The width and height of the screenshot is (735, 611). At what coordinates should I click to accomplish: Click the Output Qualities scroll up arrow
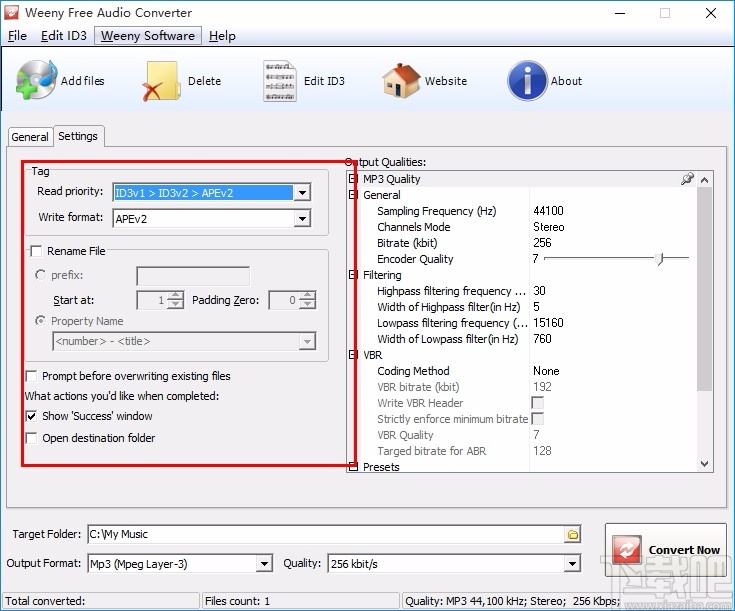[x=704, y=180]
